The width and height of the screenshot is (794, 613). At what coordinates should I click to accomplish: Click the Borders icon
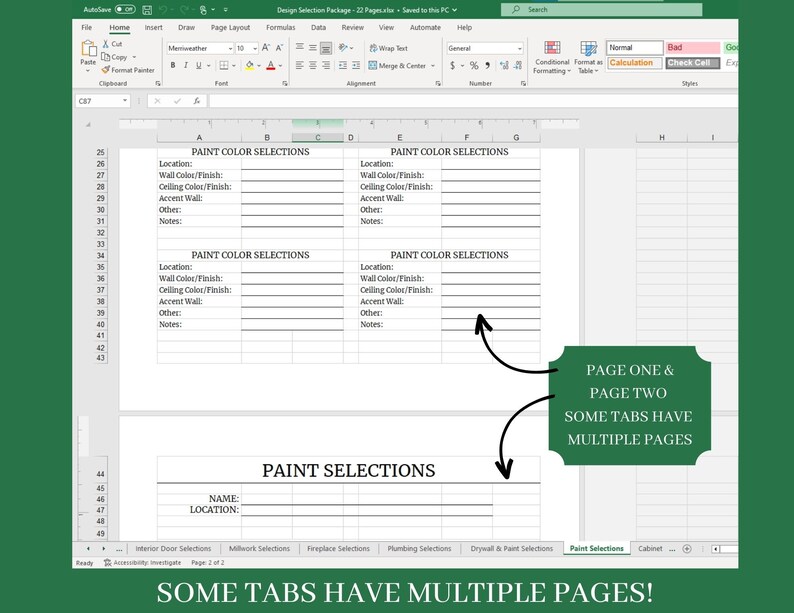coord(223,65)
